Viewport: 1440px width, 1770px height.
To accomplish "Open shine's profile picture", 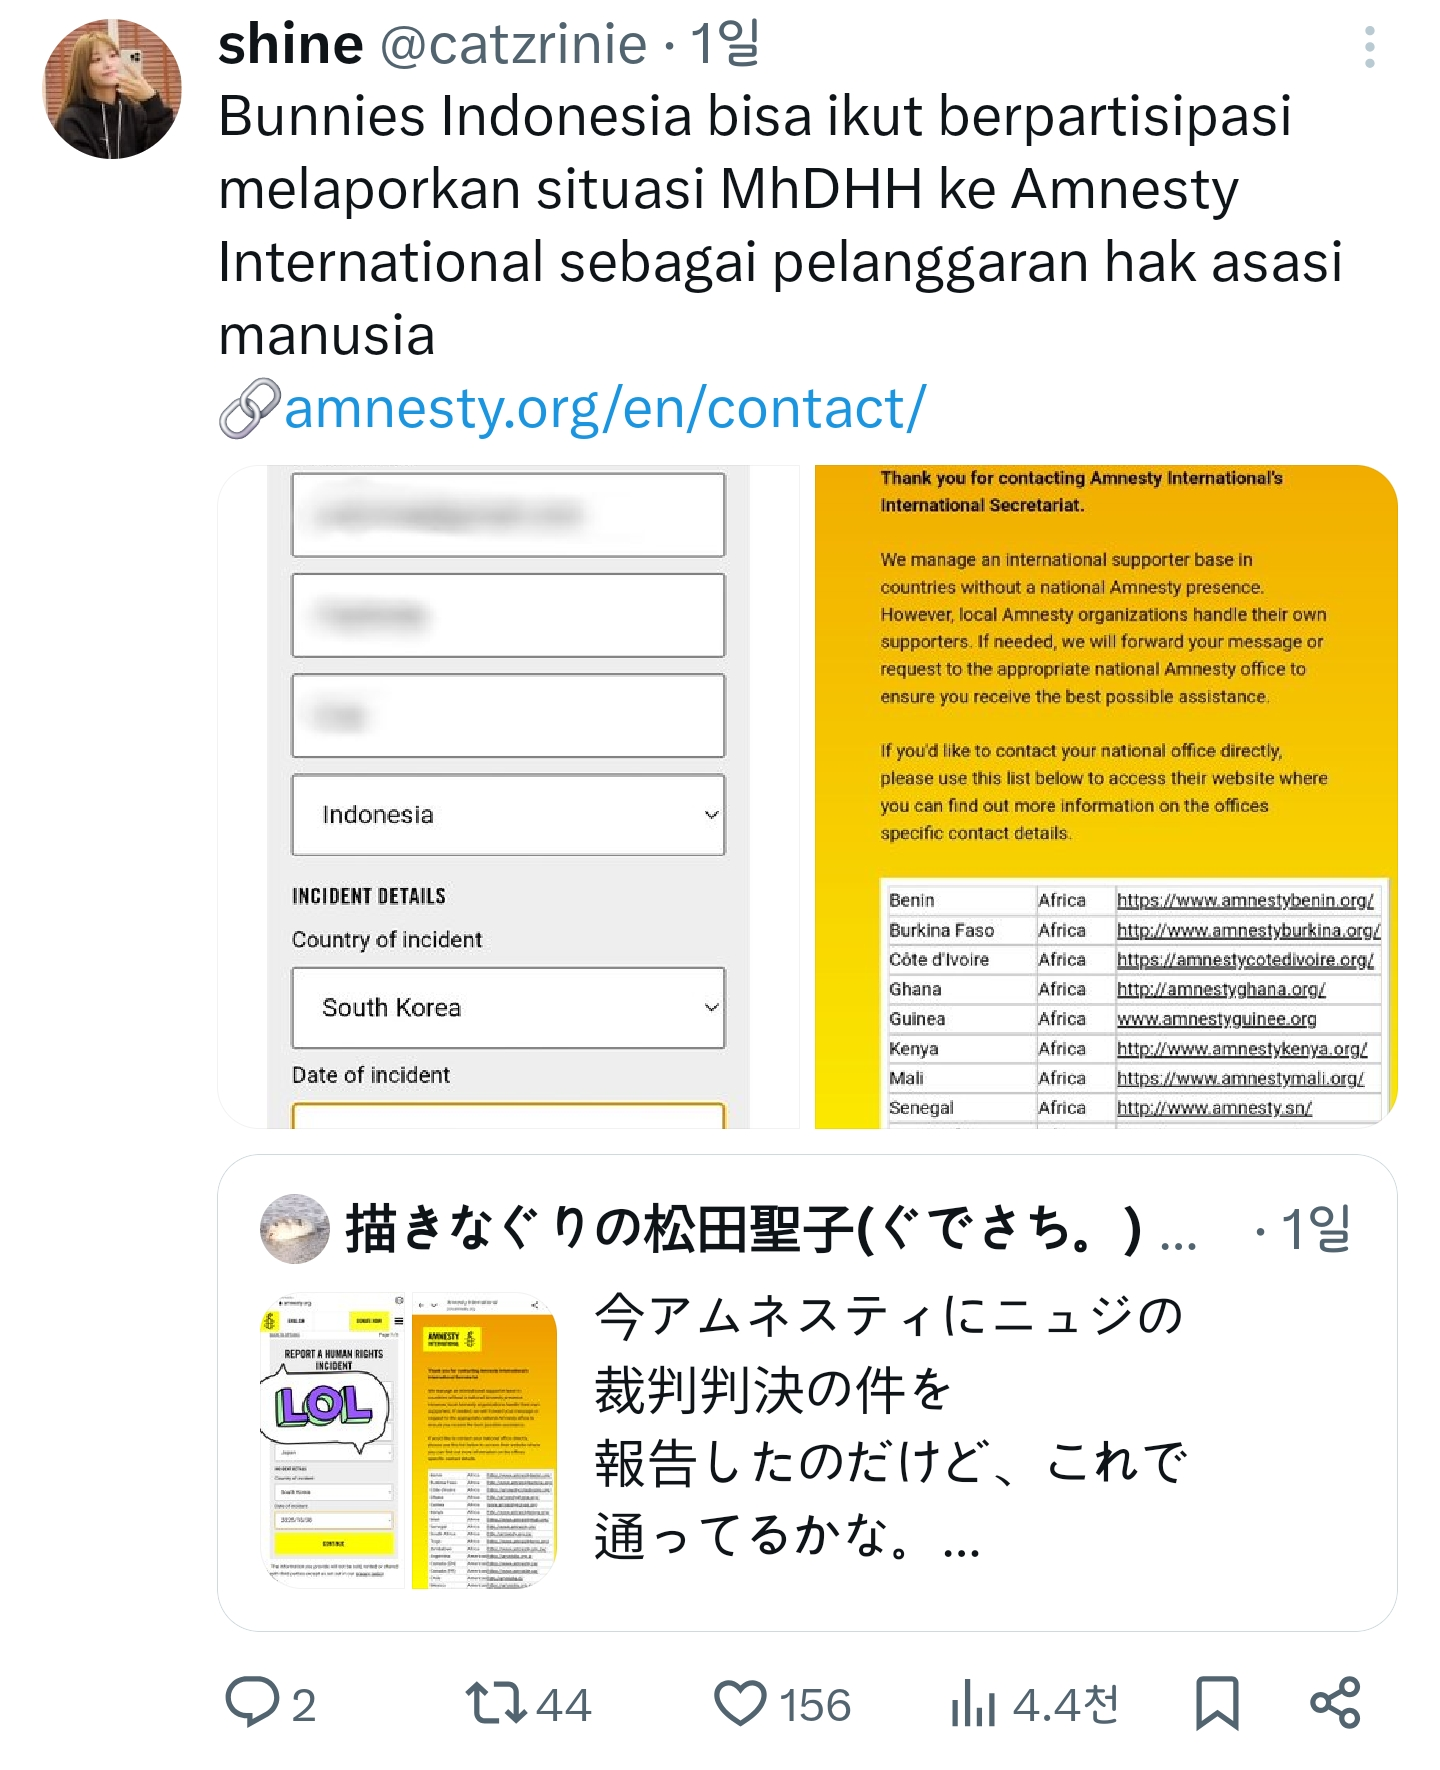I will [x=112, y=89].
